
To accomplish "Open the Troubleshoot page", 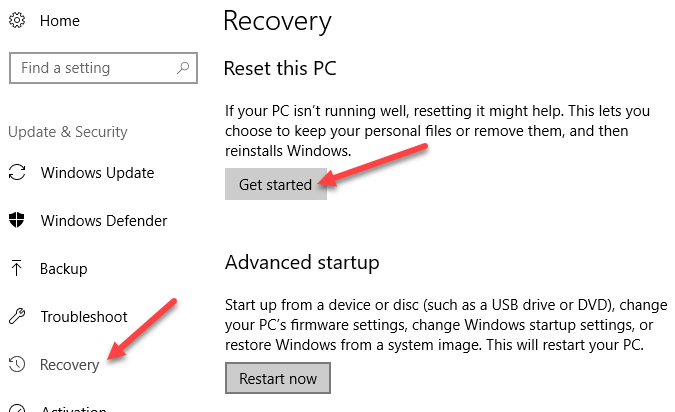I will (84, 317).
